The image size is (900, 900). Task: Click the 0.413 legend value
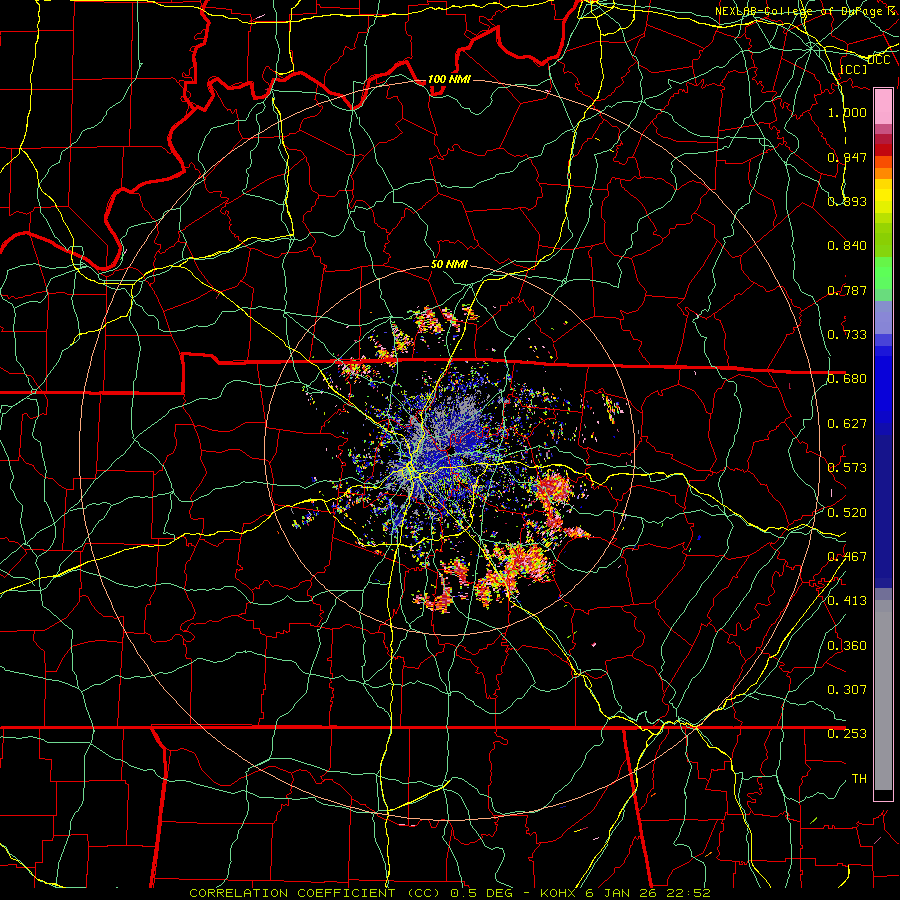pyautogui.click(x=847, y=601)
